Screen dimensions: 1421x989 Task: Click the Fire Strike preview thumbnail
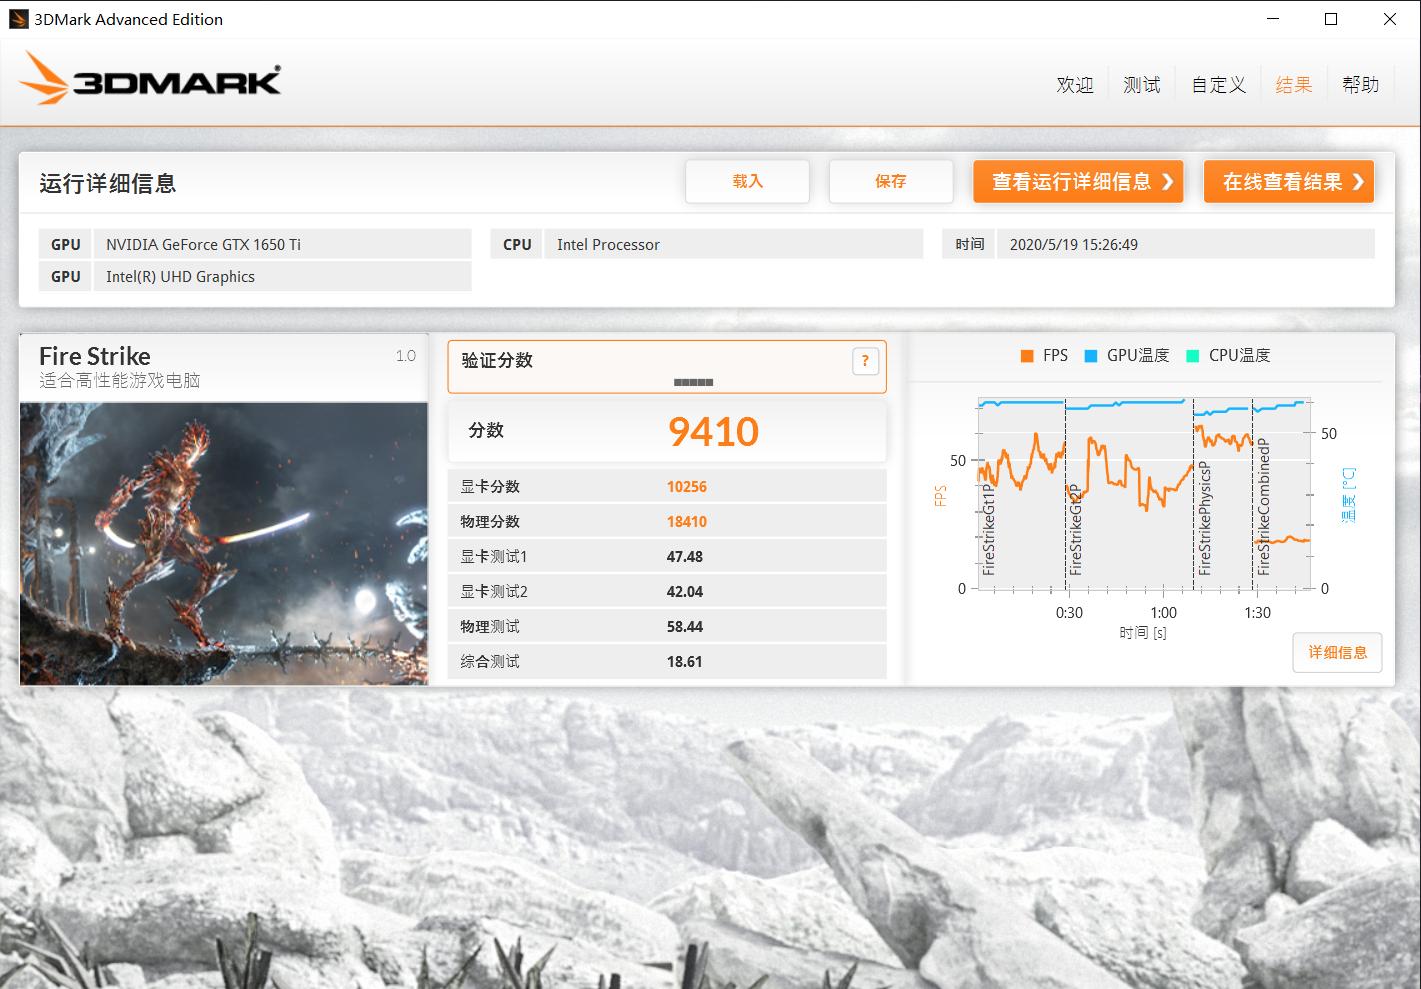[x=224, y=544]
